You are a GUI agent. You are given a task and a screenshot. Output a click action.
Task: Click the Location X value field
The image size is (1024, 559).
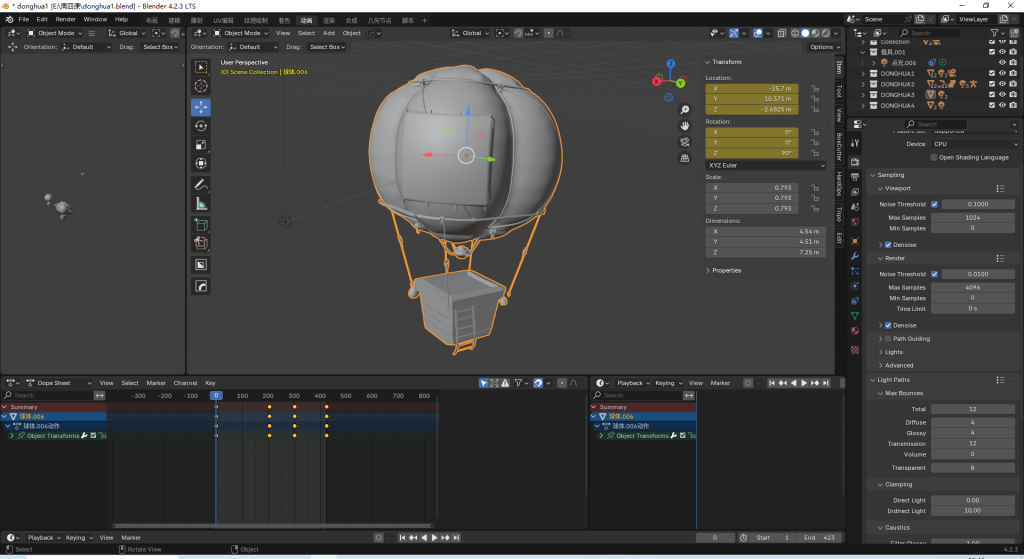[x=752, y=88]
